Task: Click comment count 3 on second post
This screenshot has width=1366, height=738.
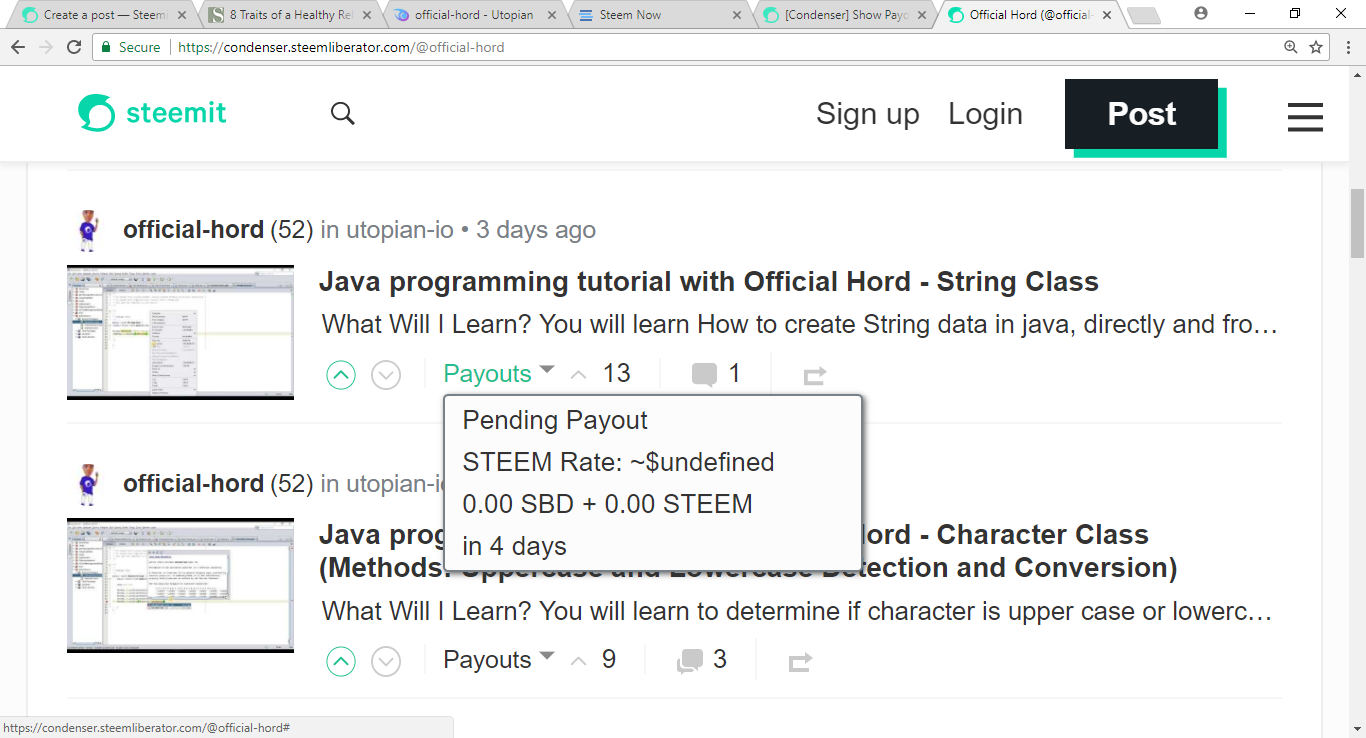Action: [x=720, y=660]
